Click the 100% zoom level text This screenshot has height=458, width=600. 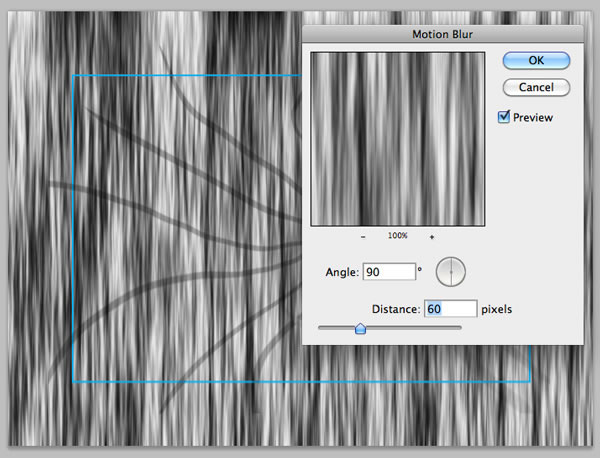398,236
